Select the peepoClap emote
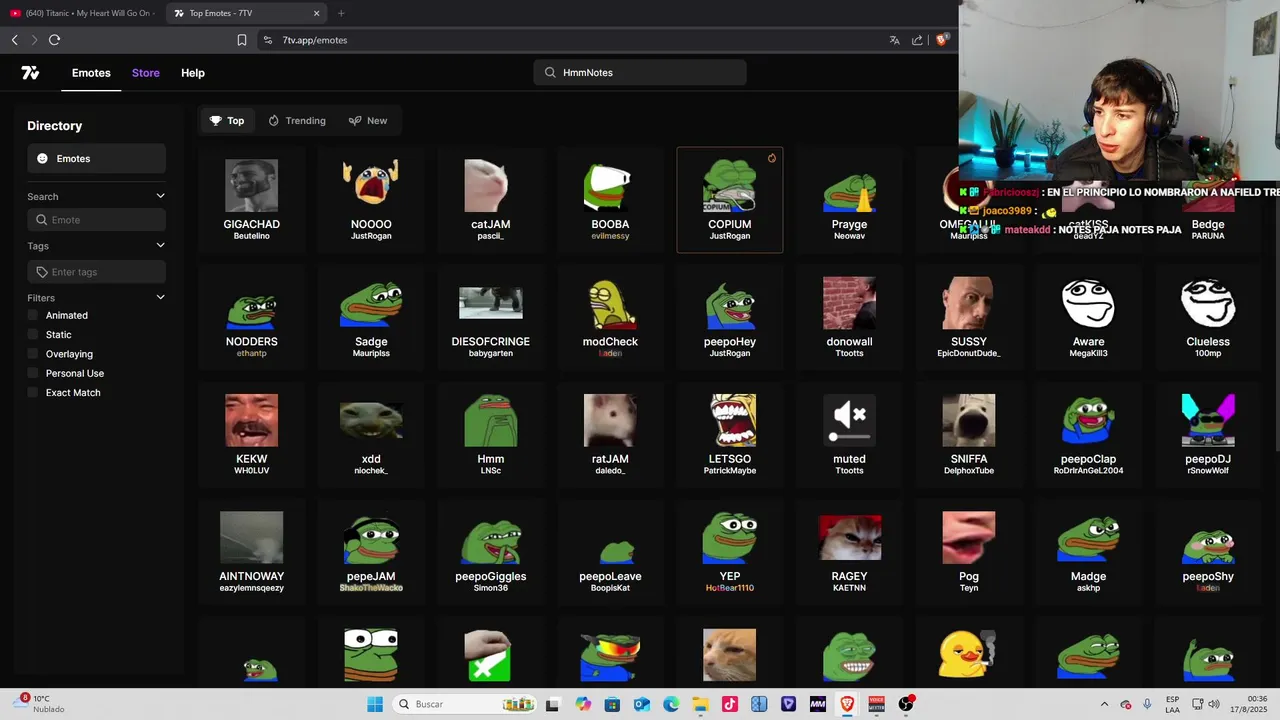Viewport: 1280px width, 720px height. (x=1088, y=435)
